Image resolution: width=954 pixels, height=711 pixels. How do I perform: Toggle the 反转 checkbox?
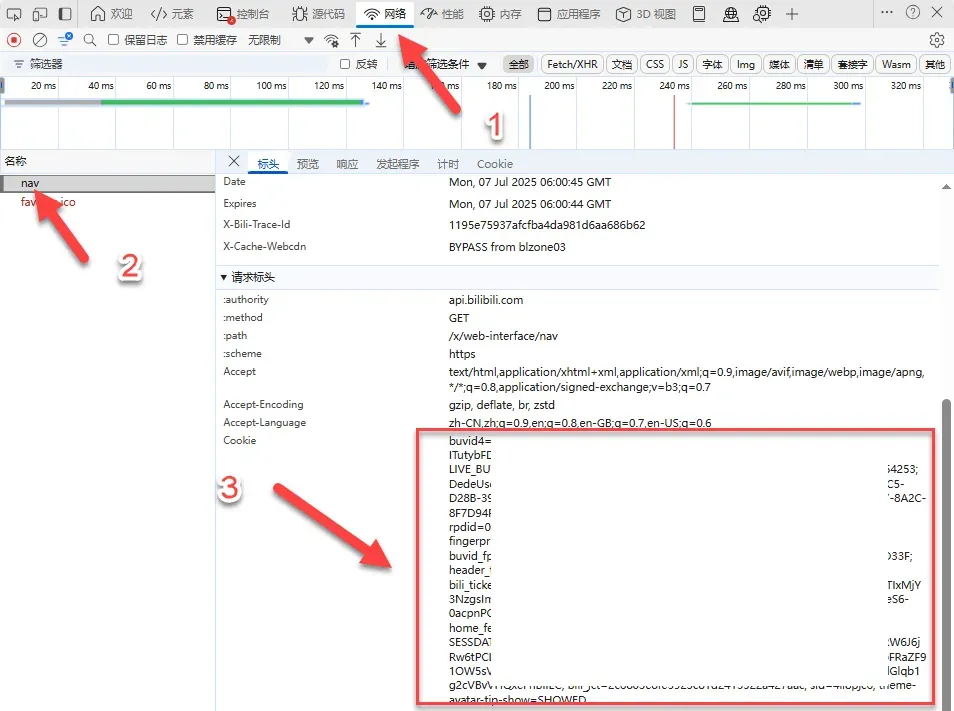tap(346, 64)
